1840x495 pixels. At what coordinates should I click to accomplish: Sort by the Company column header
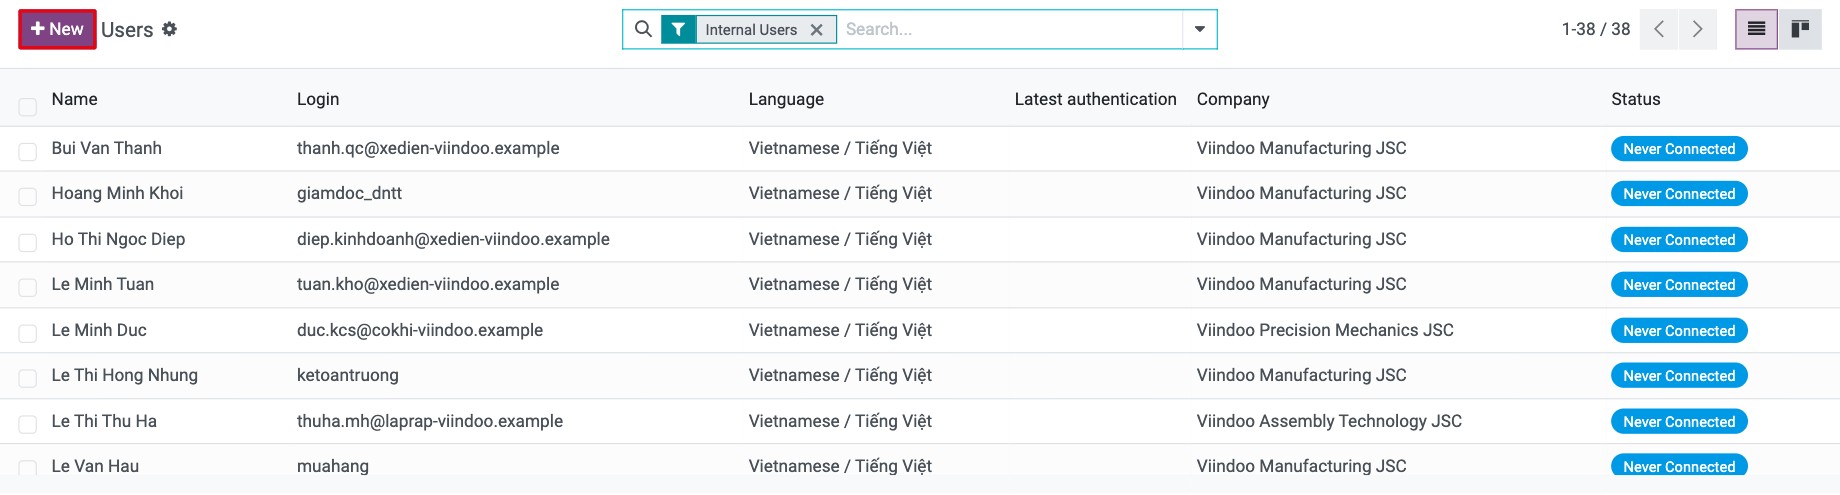click(x=1233, y=99)
